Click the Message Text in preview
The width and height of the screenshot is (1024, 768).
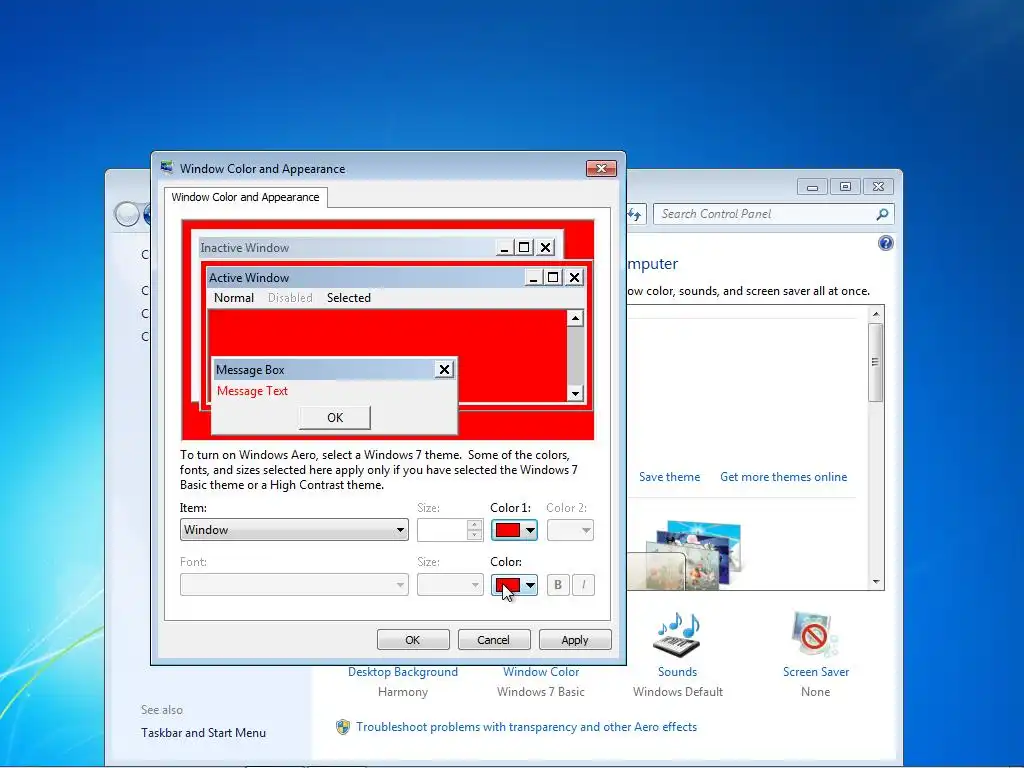pyautogui.click(x=252, y=391)
